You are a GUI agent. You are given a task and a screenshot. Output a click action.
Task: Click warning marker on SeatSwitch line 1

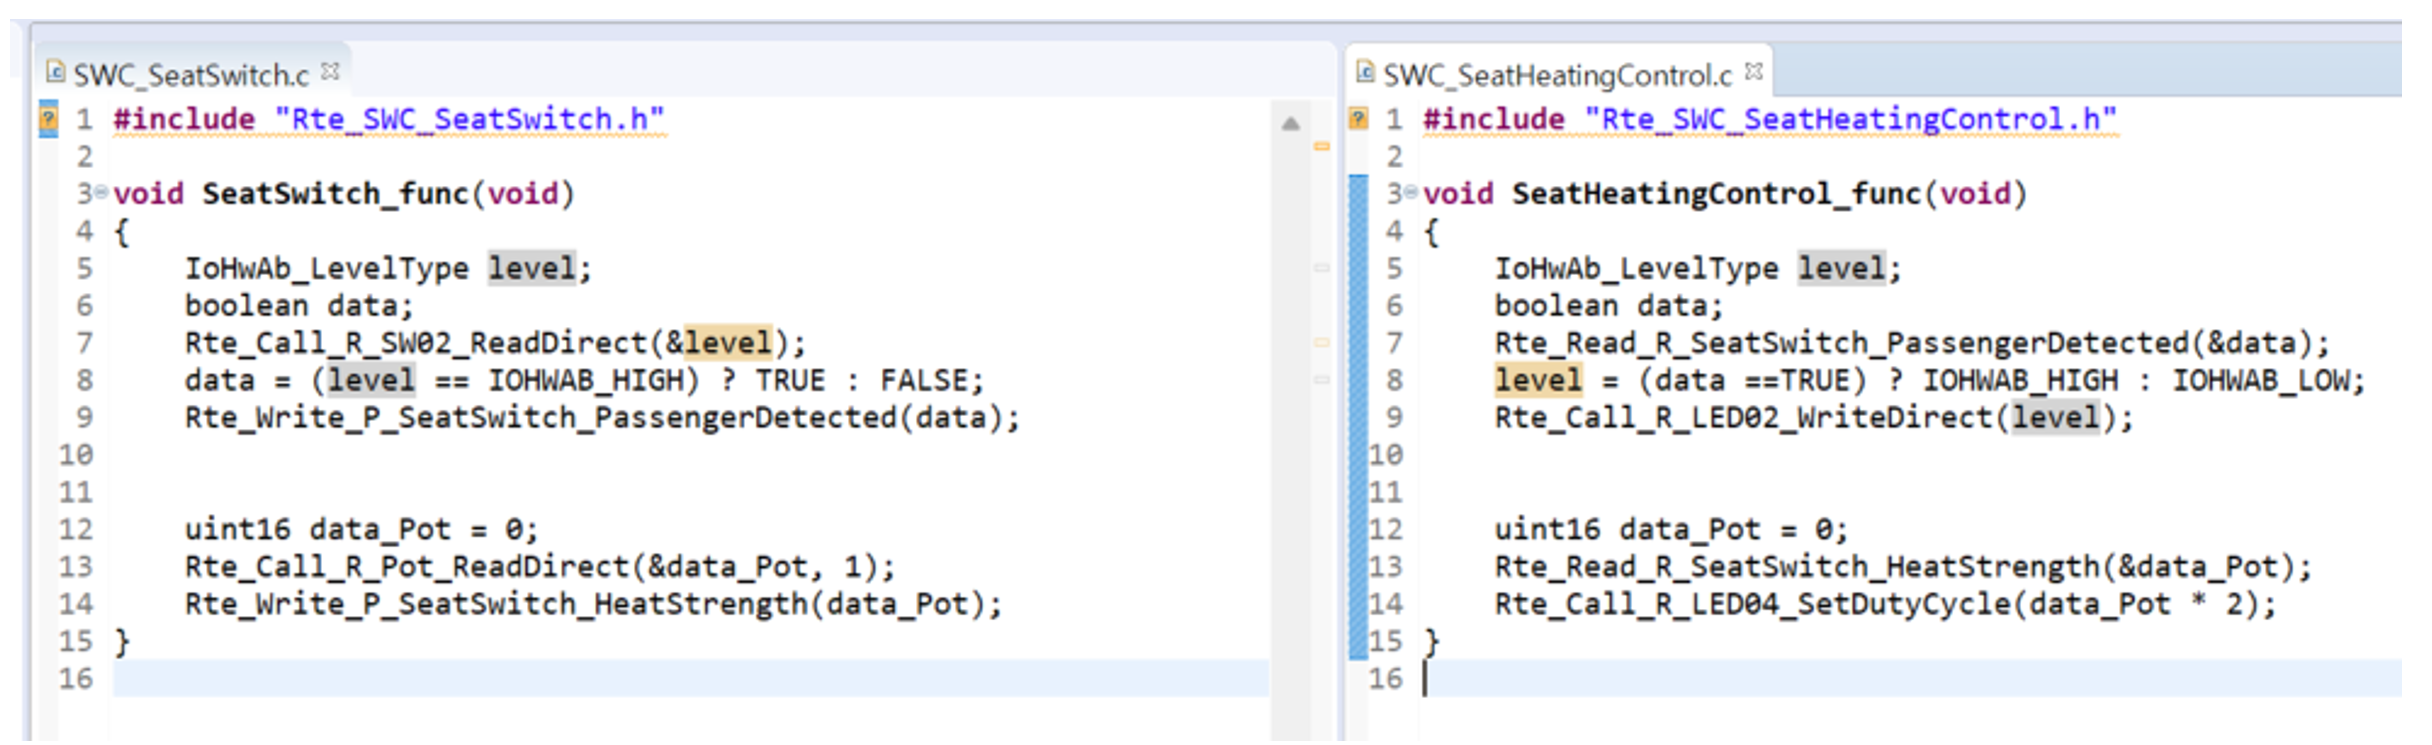tap(47, 119)
